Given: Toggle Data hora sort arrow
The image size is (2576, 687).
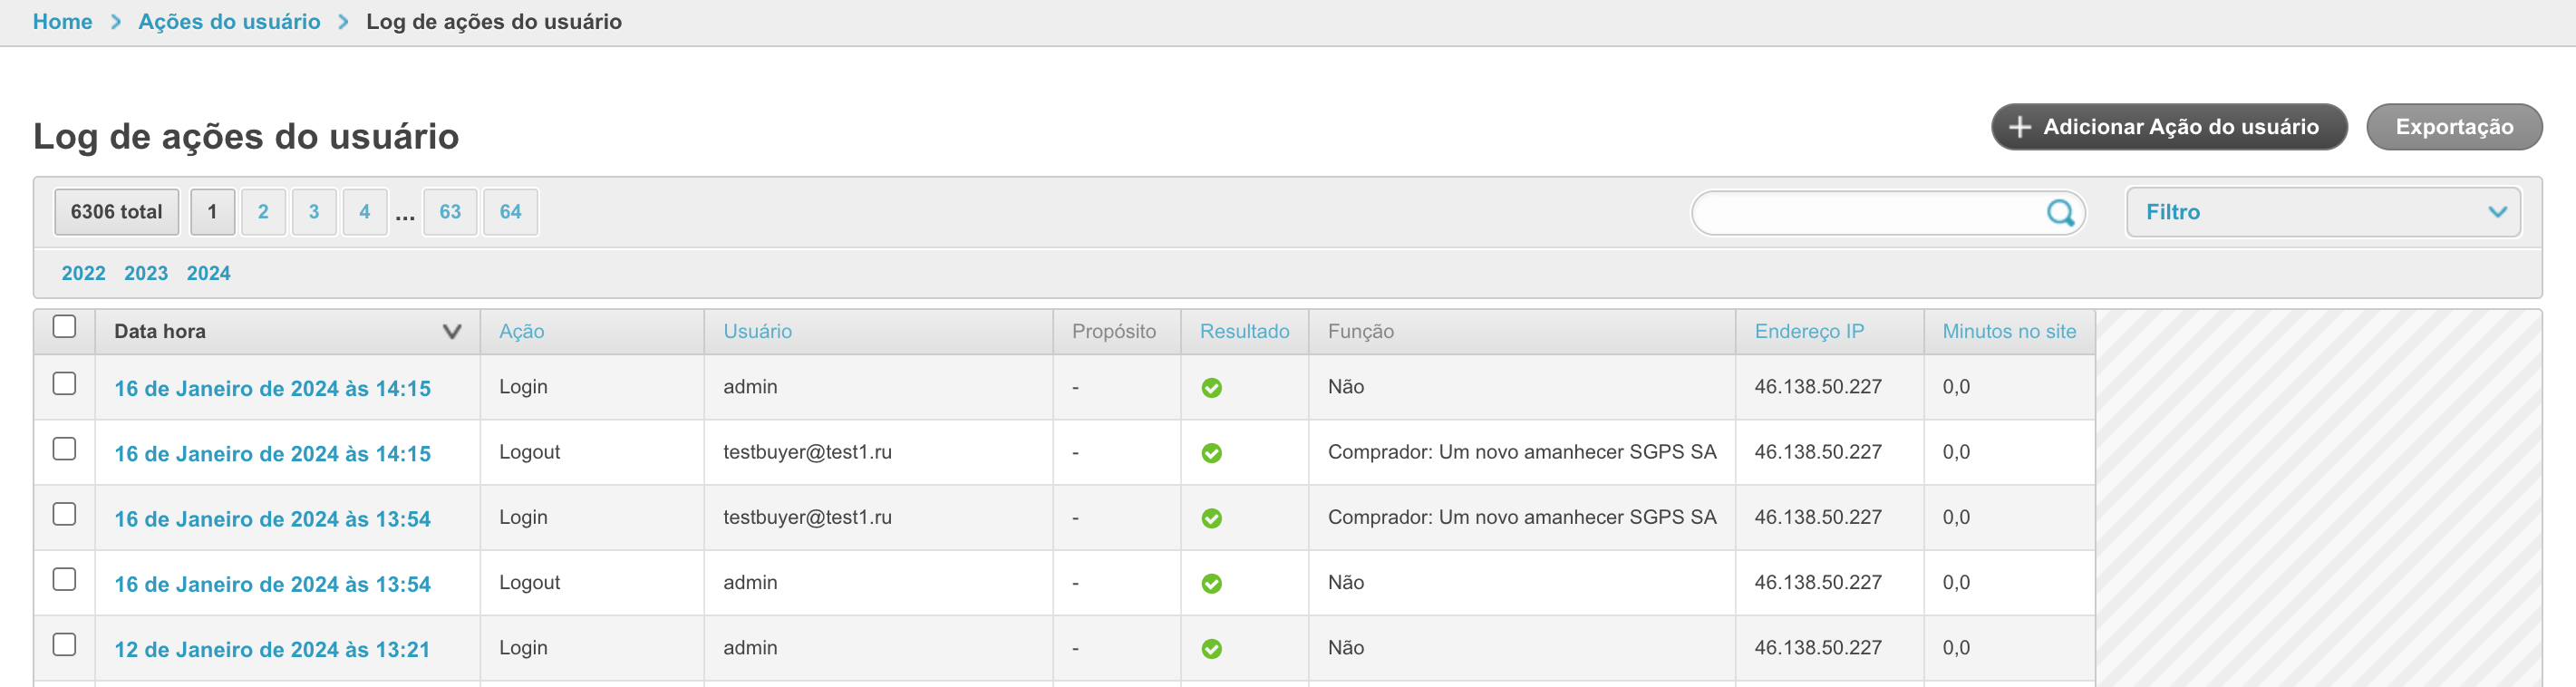Looking at the screenshot, I should 452,332.
